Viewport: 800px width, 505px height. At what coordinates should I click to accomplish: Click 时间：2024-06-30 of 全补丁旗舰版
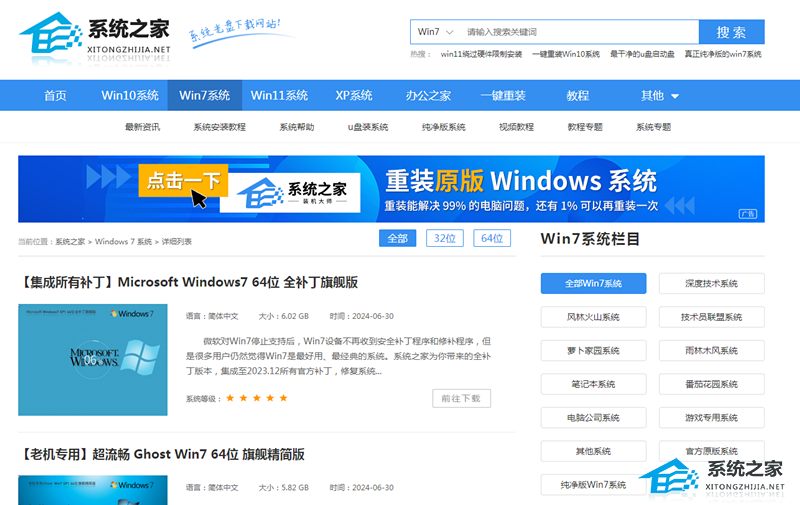(361, 316)
